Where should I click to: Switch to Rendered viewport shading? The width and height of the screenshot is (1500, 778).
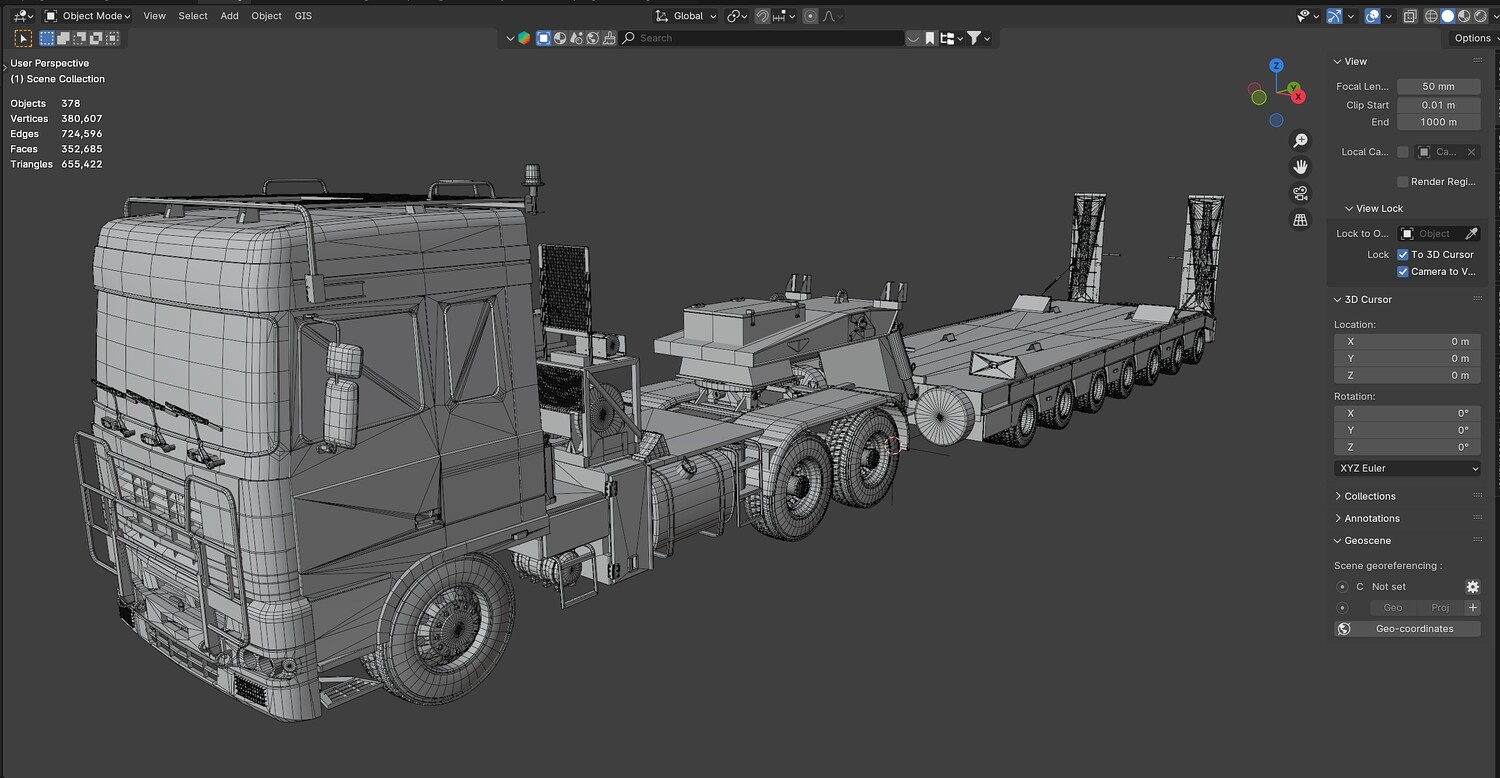tap(1479, 16)
